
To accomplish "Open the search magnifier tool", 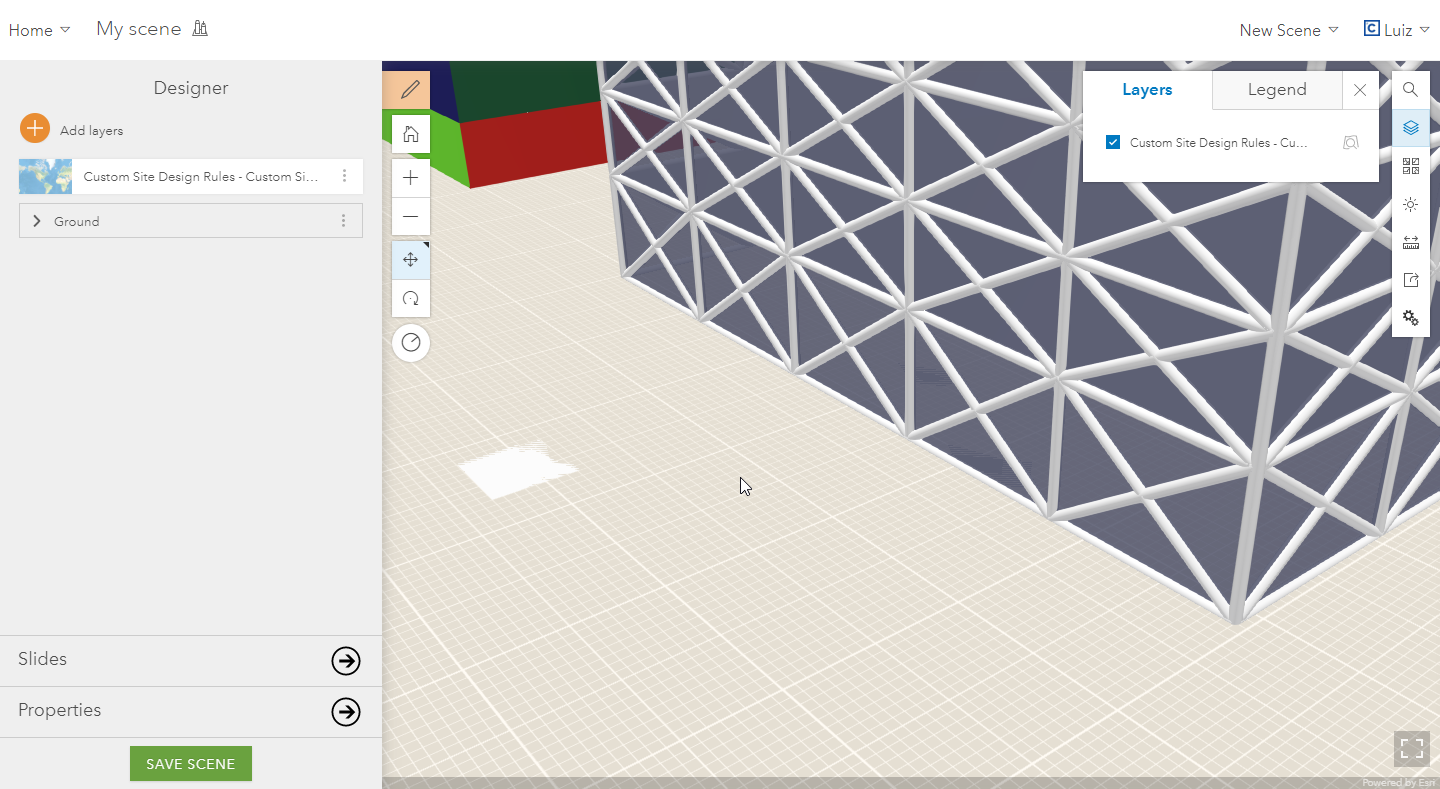I will 1410,90.
